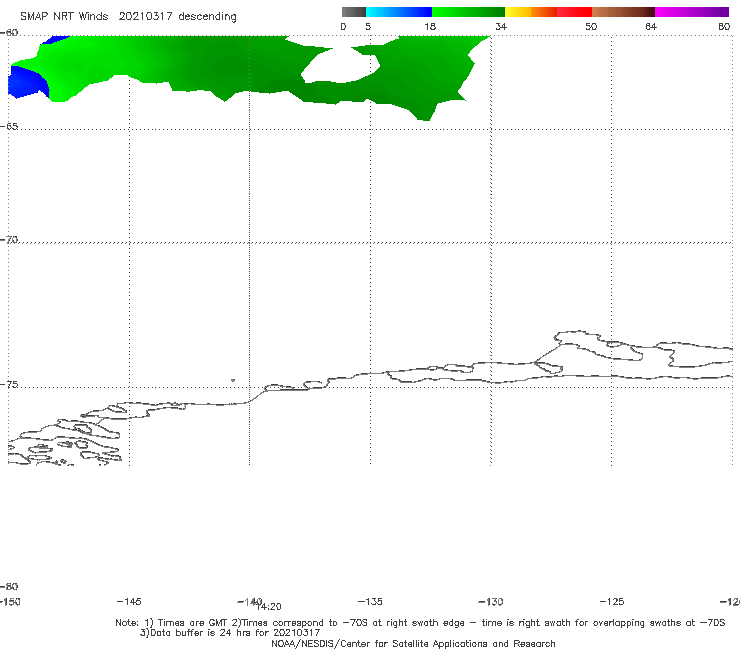Click the 'Data buffer is 24 hrs' note

(230, 633)
